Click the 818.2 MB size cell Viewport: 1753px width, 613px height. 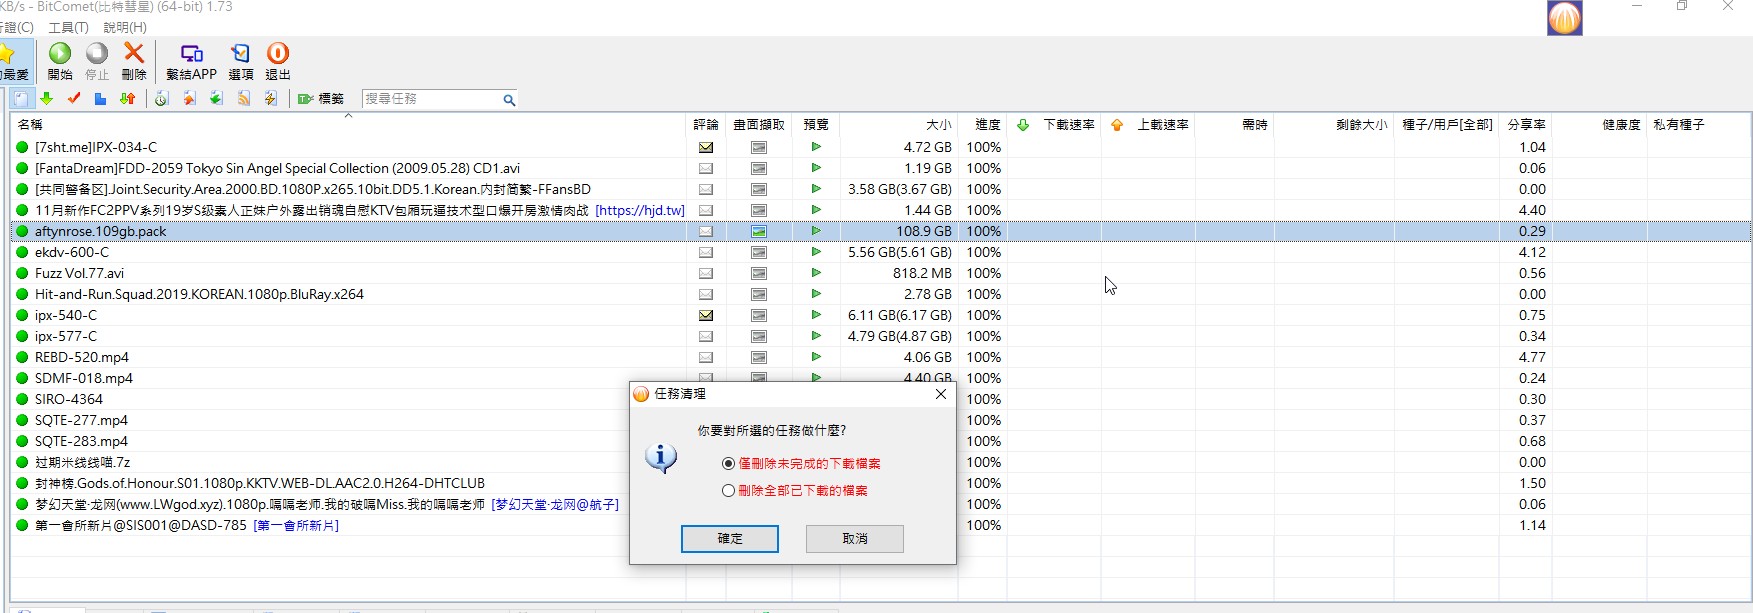922,273
